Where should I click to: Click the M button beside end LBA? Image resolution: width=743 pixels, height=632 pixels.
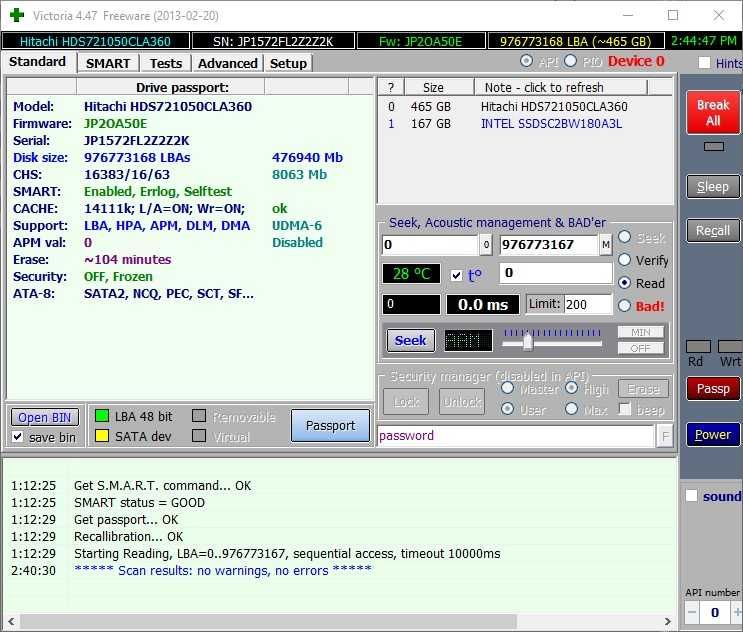[606, 245]
